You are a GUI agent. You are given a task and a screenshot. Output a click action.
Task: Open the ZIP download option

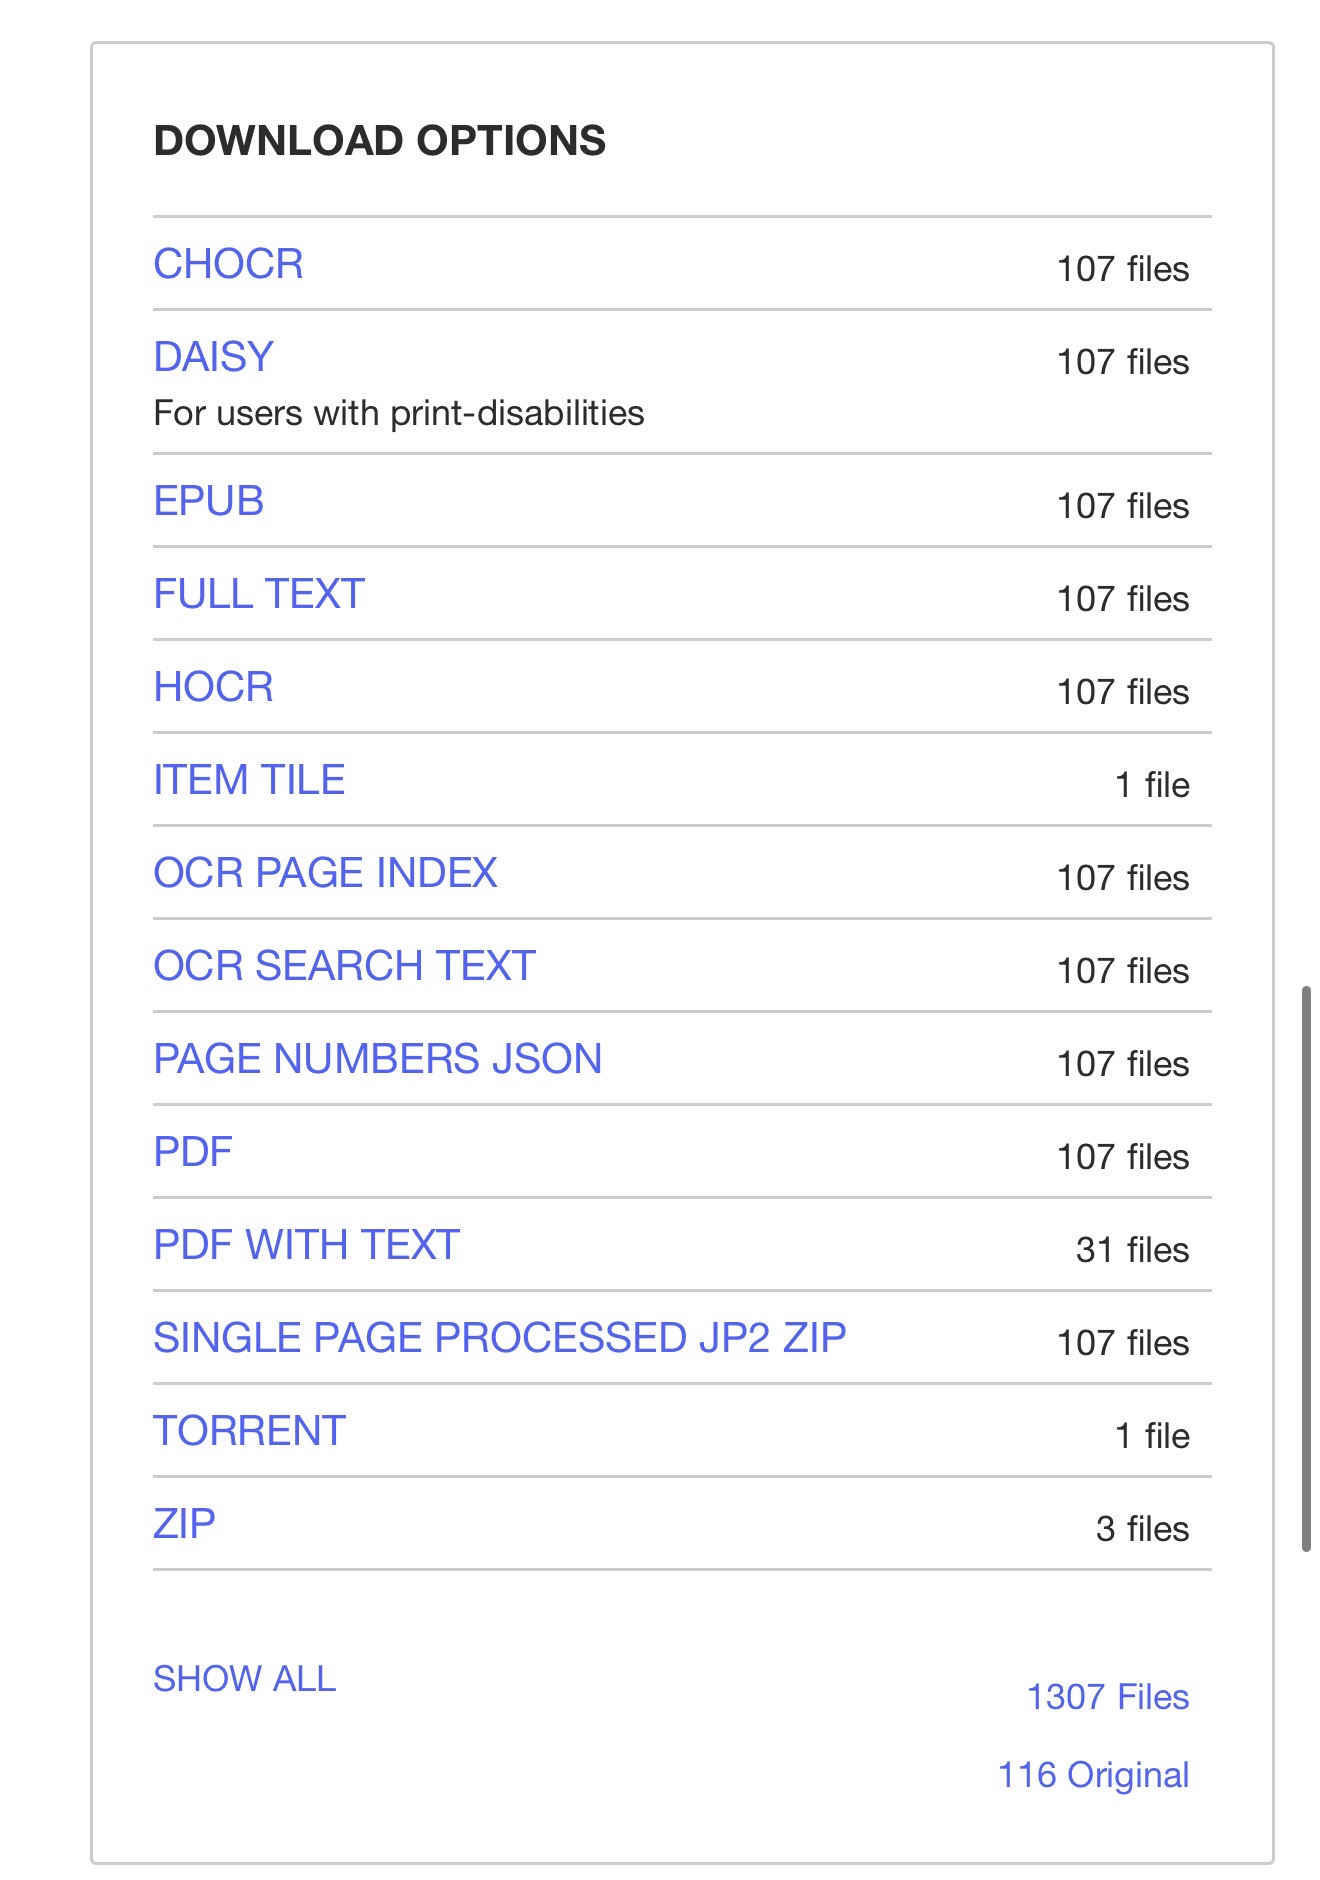pos(184,1524)
